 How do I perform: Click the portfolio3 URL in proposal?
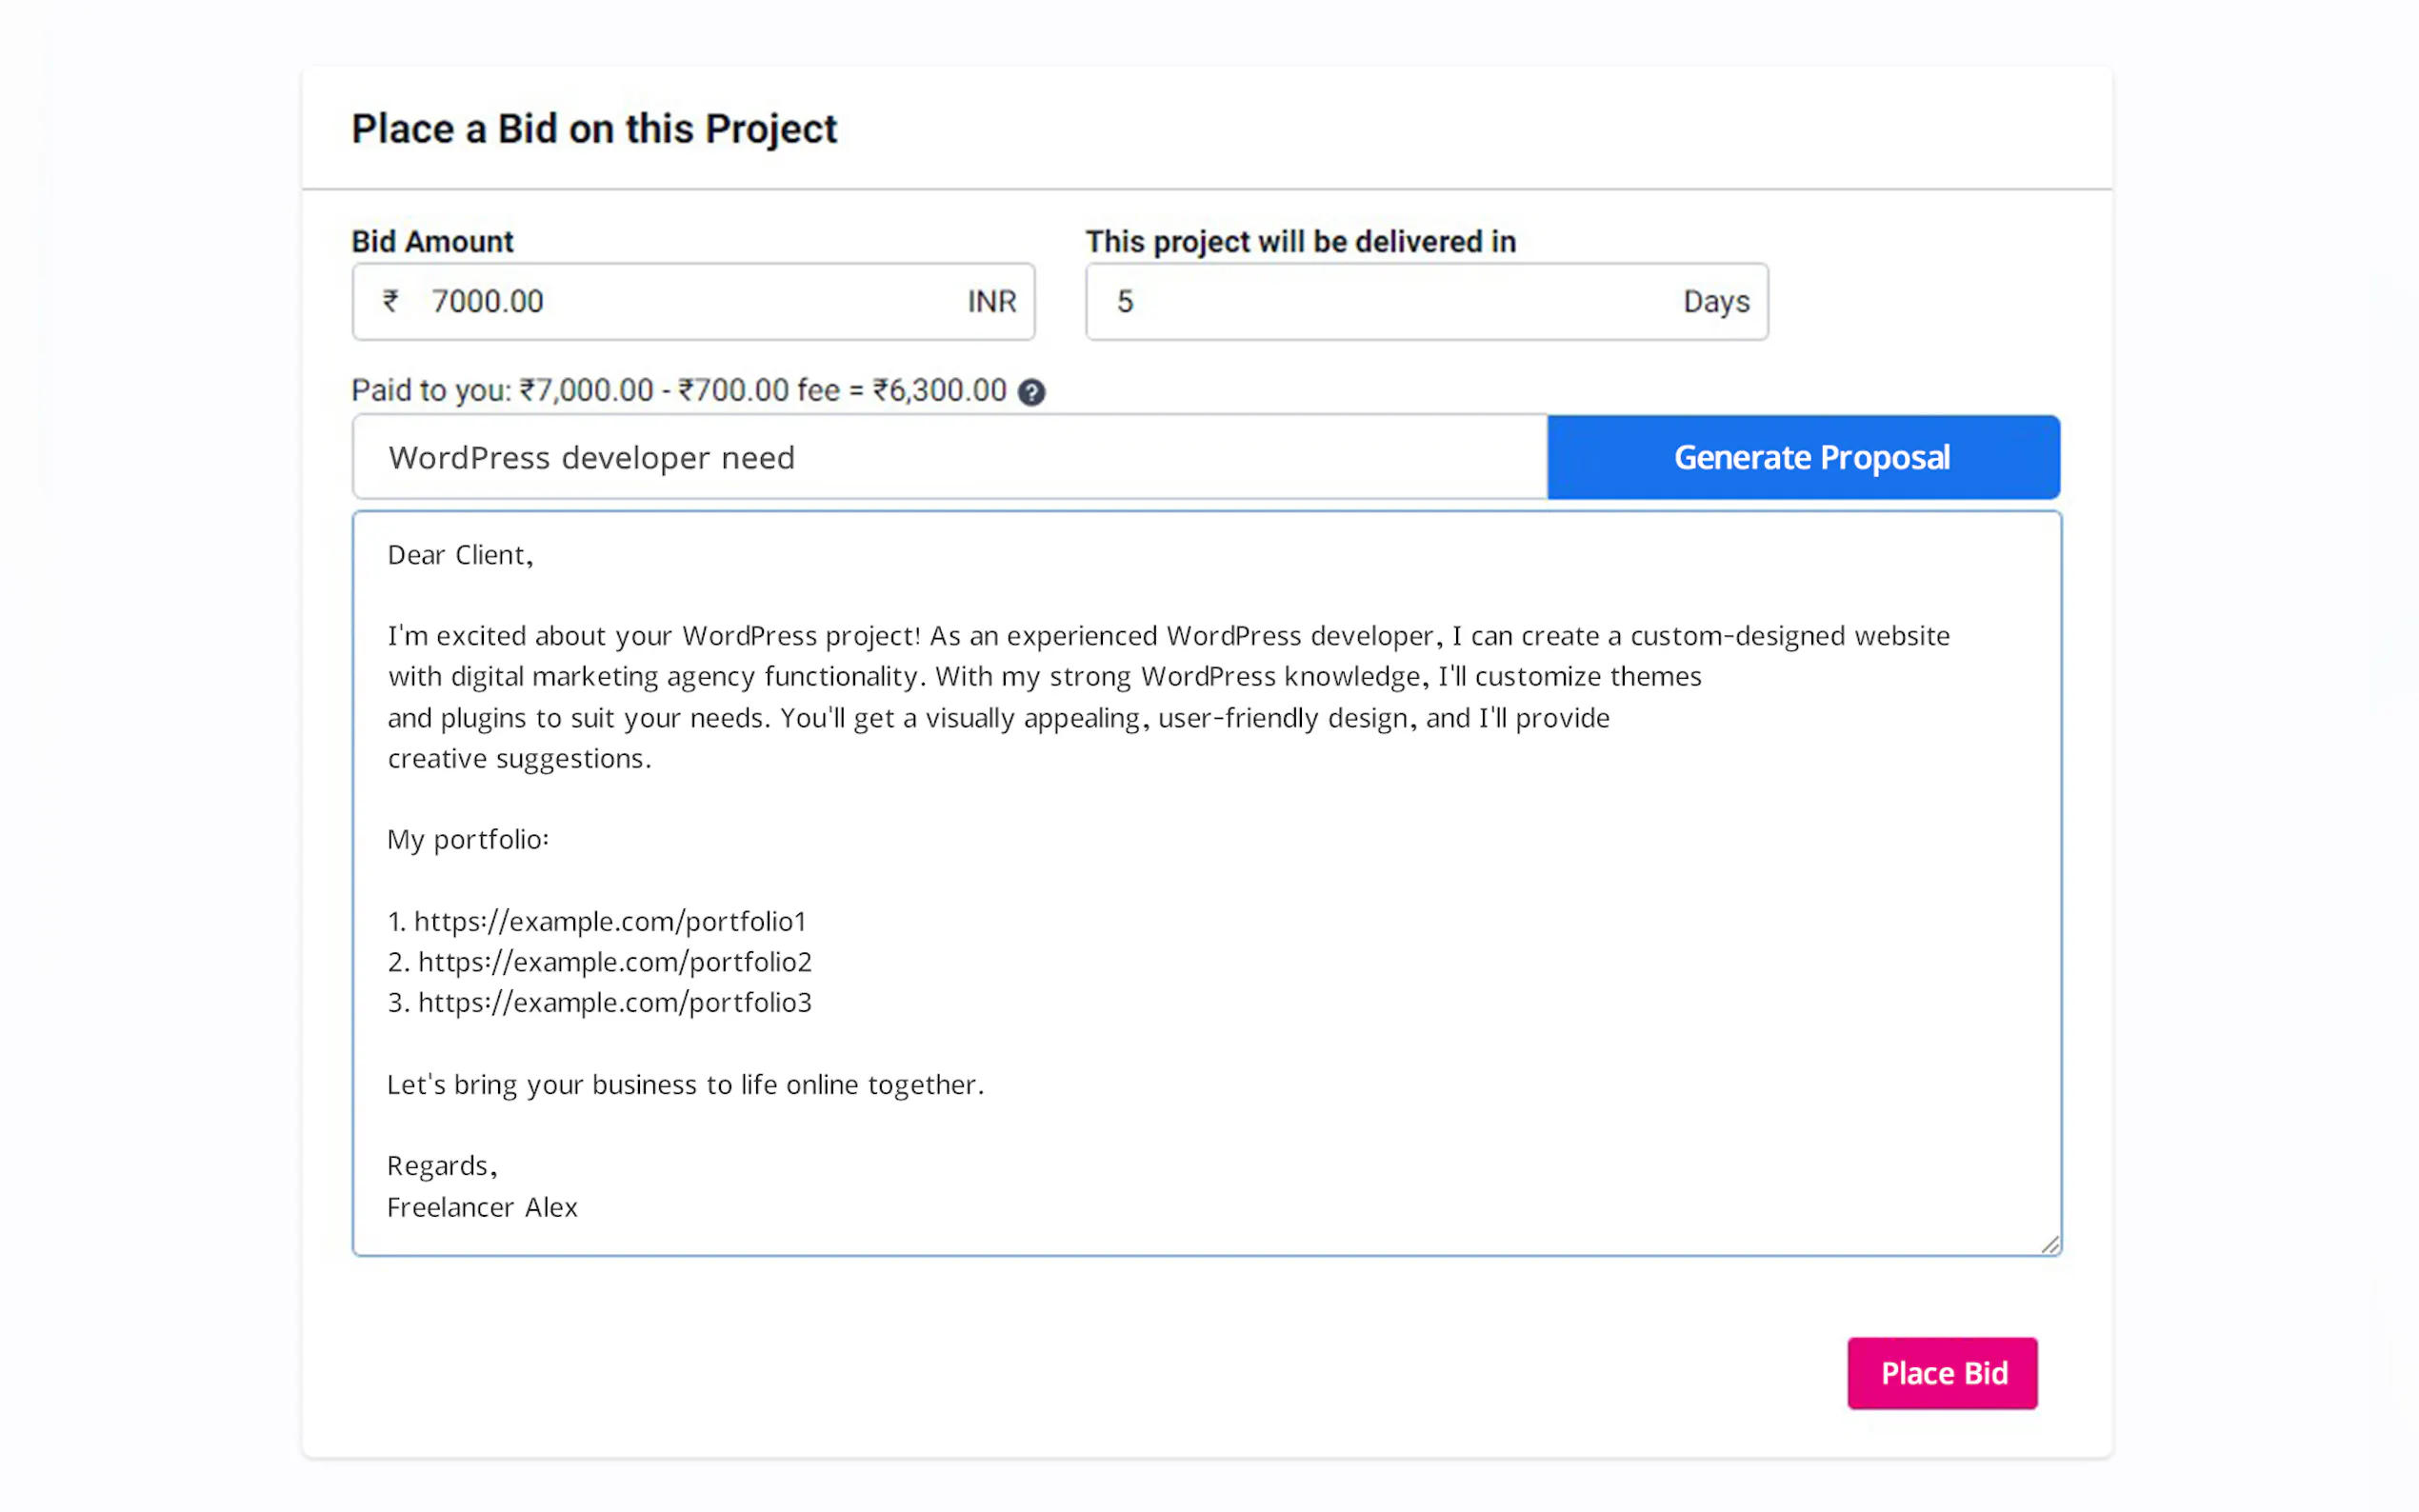[x=614, y=1003]
